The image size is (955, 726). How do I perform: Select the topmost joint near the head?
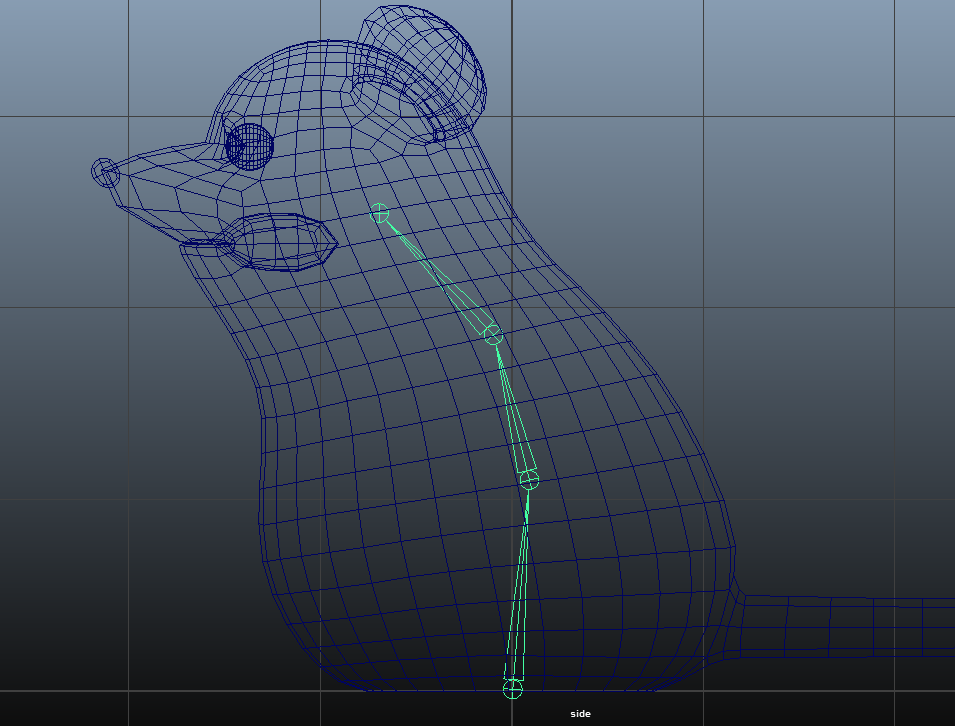[379, 213]
